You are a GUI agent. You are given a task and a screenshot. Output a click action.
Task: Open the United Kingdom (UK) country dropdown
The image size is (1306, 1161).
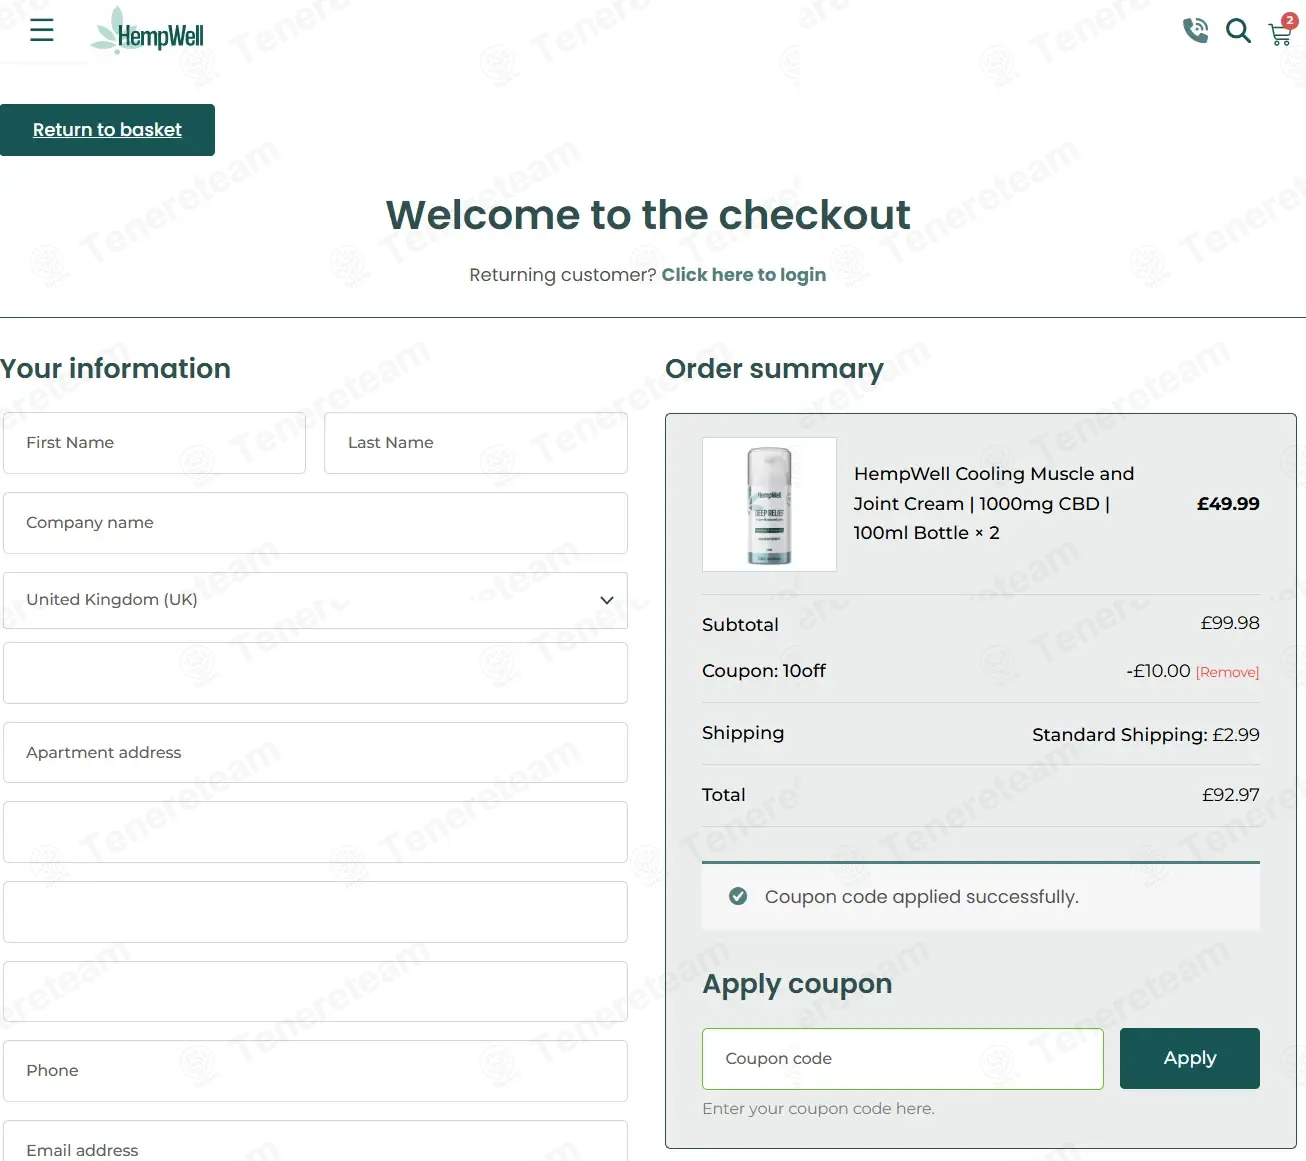click(x=315, y=600)
